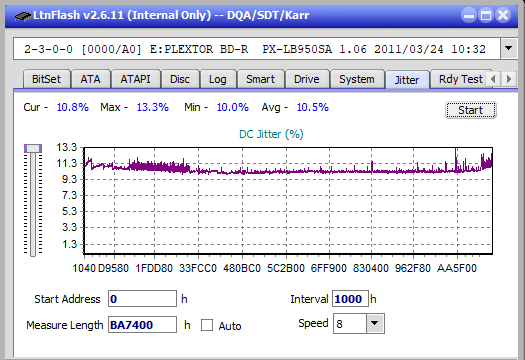Image resolution: width=525 pixels, height=360 pixels.
Task: Open the ATAPI tab
Action: 135,79
